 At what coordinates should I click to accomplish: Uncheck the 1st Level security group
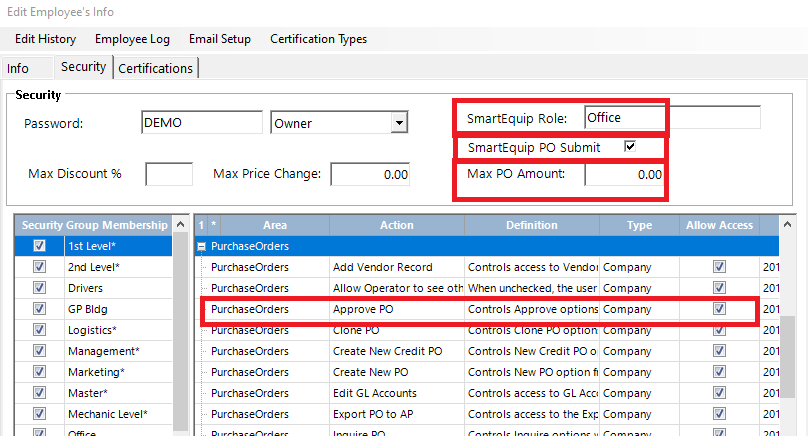pos(39,246)
